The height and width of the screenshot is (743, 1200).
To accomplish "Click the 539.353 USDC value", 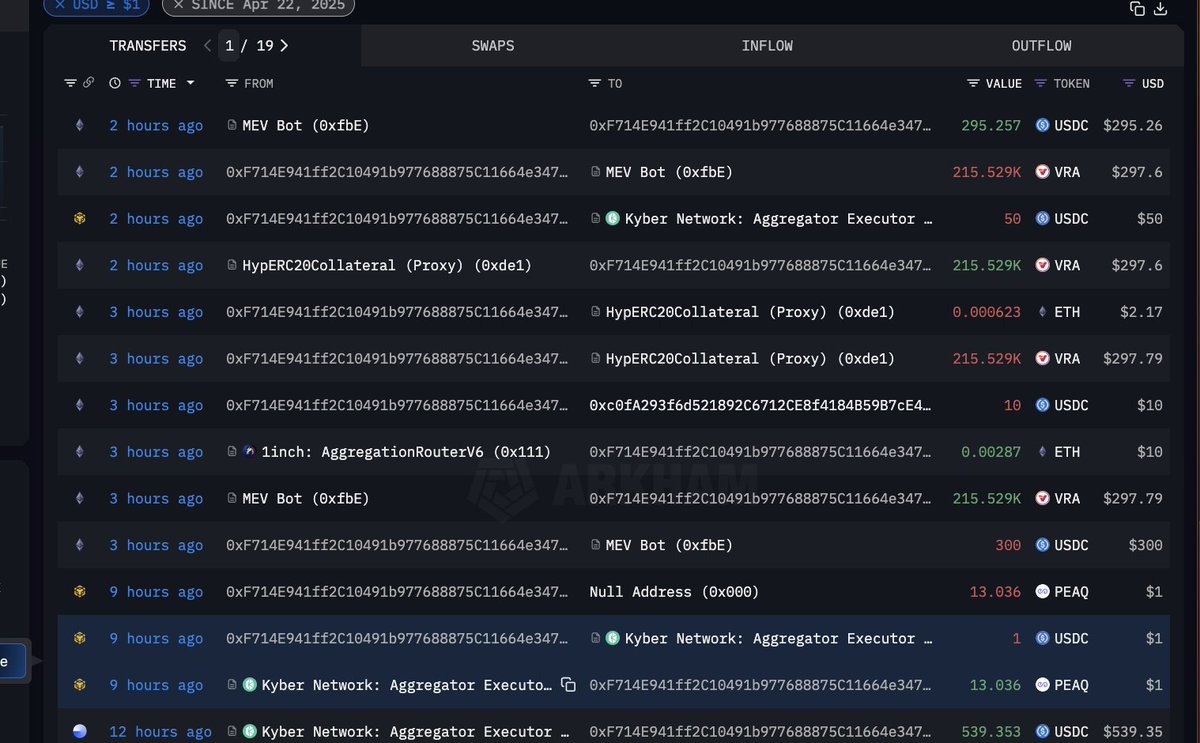I will tap(991, 732).
